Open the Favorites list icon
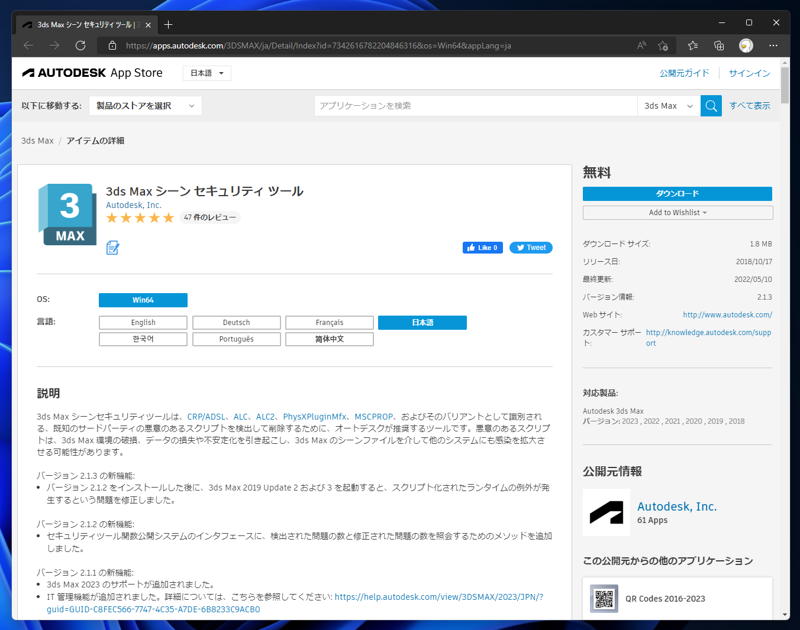The image size is (800, 630). 692,45
